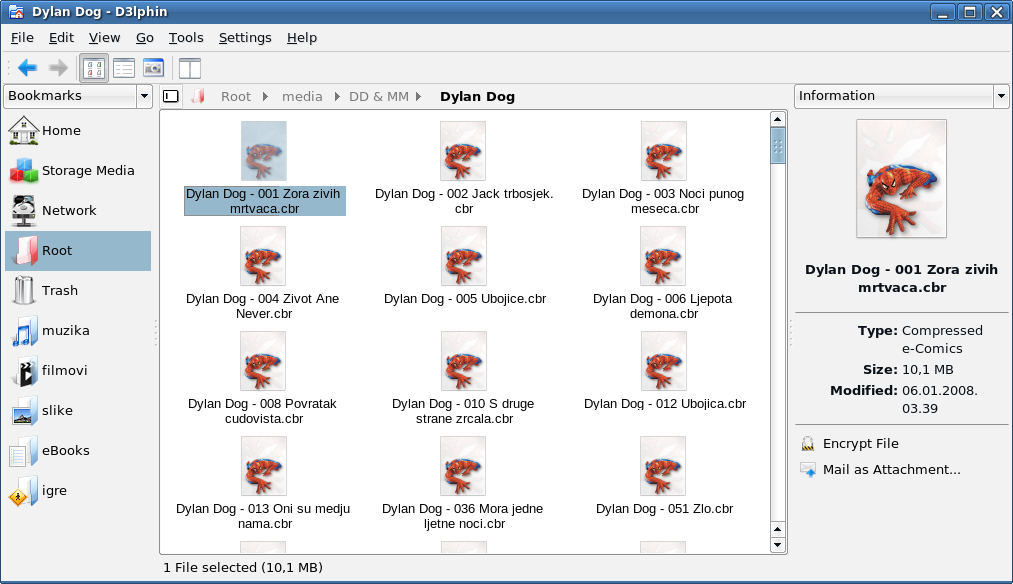Open Trash bookmark

78,291
